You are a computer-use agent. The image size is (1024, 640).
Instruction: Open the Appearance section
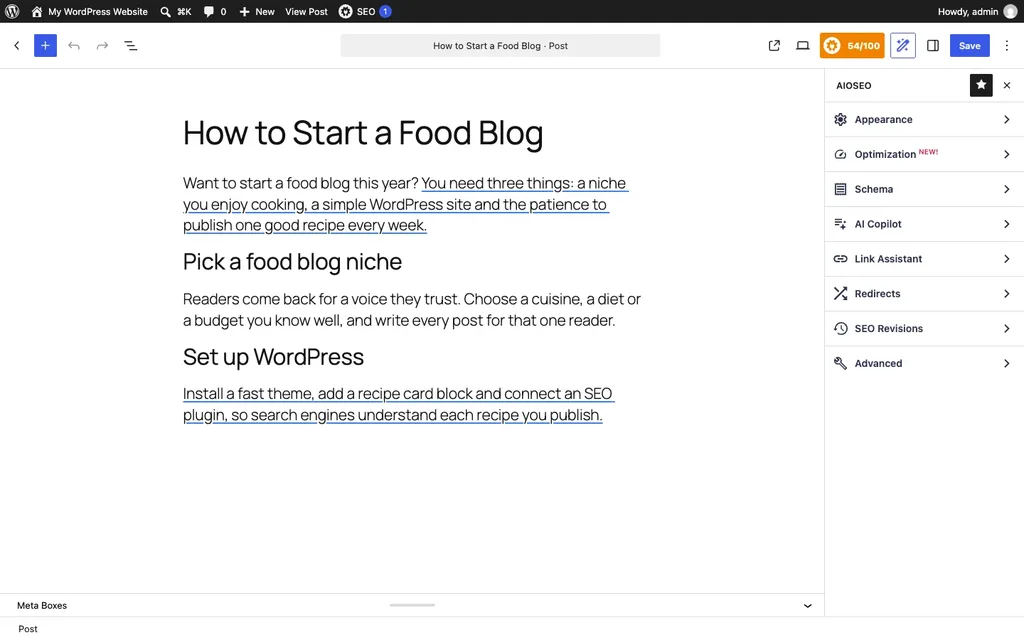tap(924, 120)
